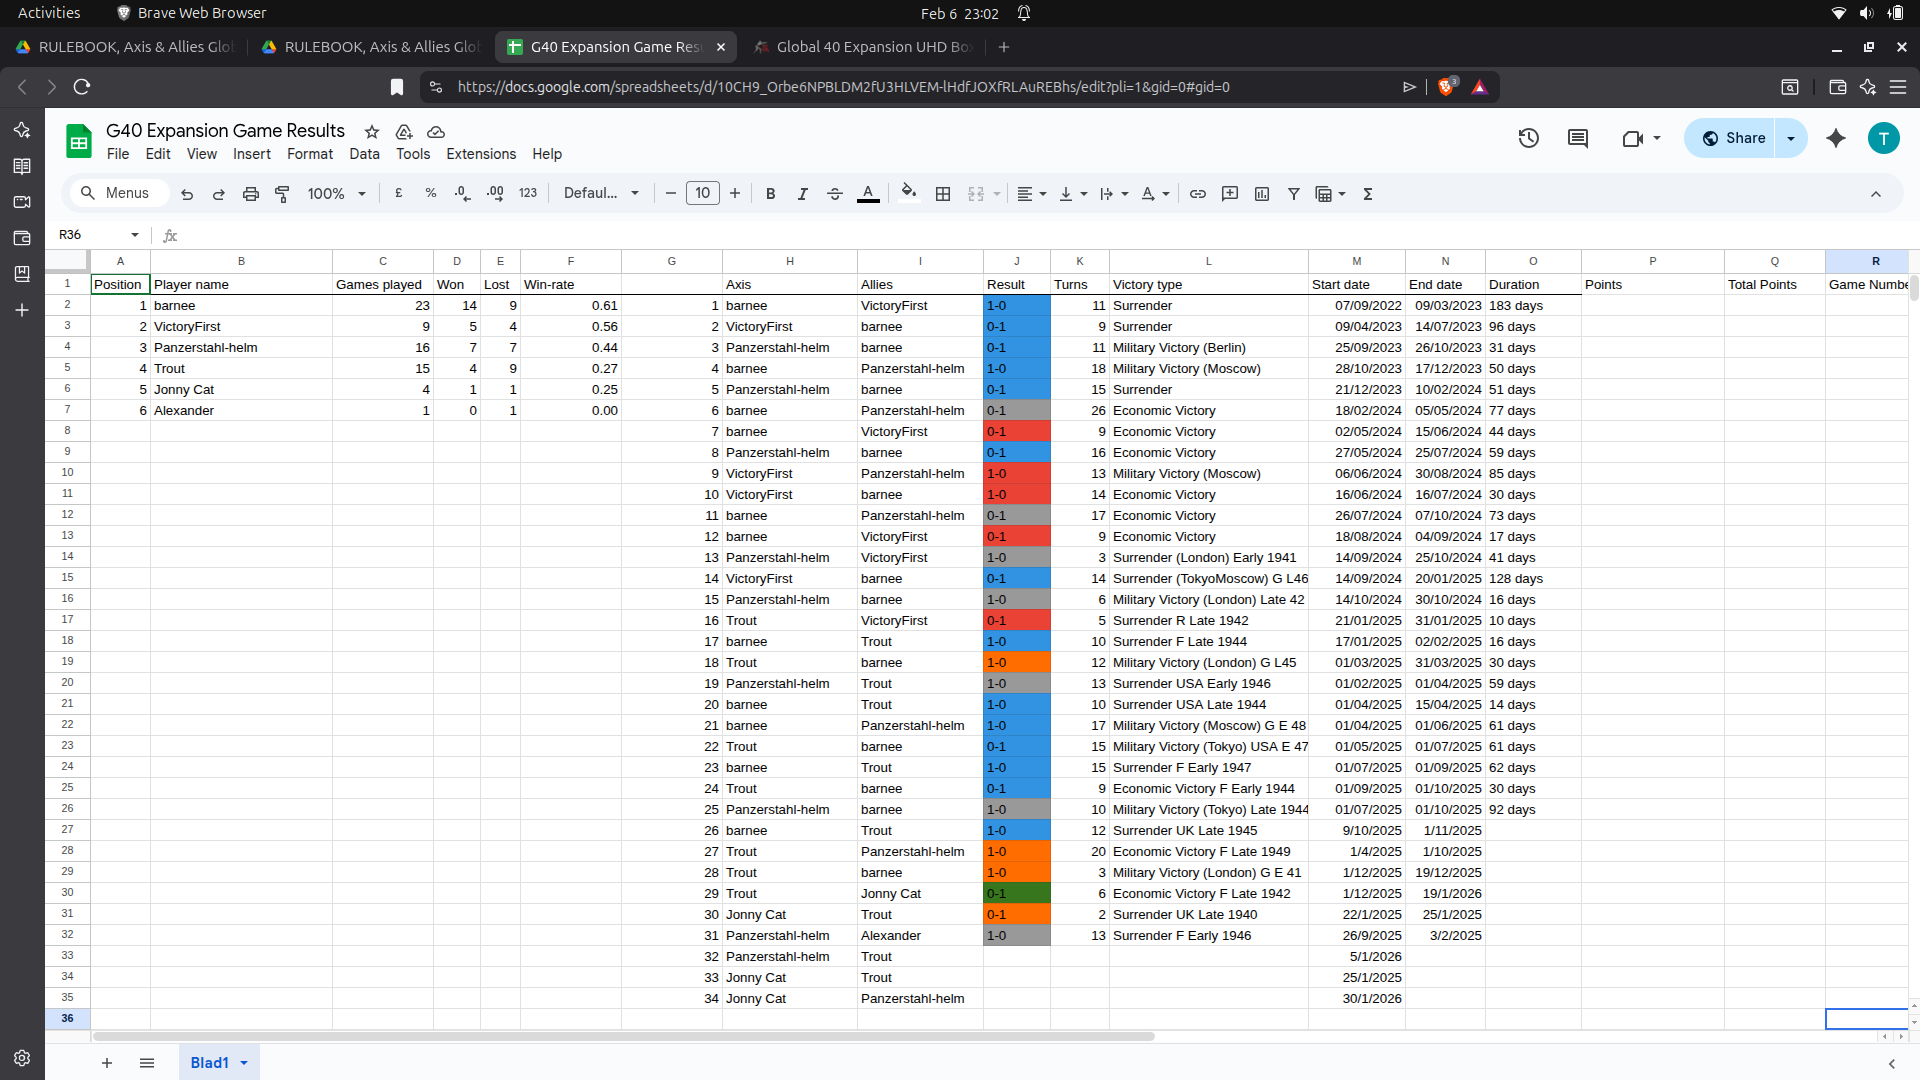The image size is (1920, 1080).
Task: Toggle the formula bar collapse arrow
Action: (1877, 193)
